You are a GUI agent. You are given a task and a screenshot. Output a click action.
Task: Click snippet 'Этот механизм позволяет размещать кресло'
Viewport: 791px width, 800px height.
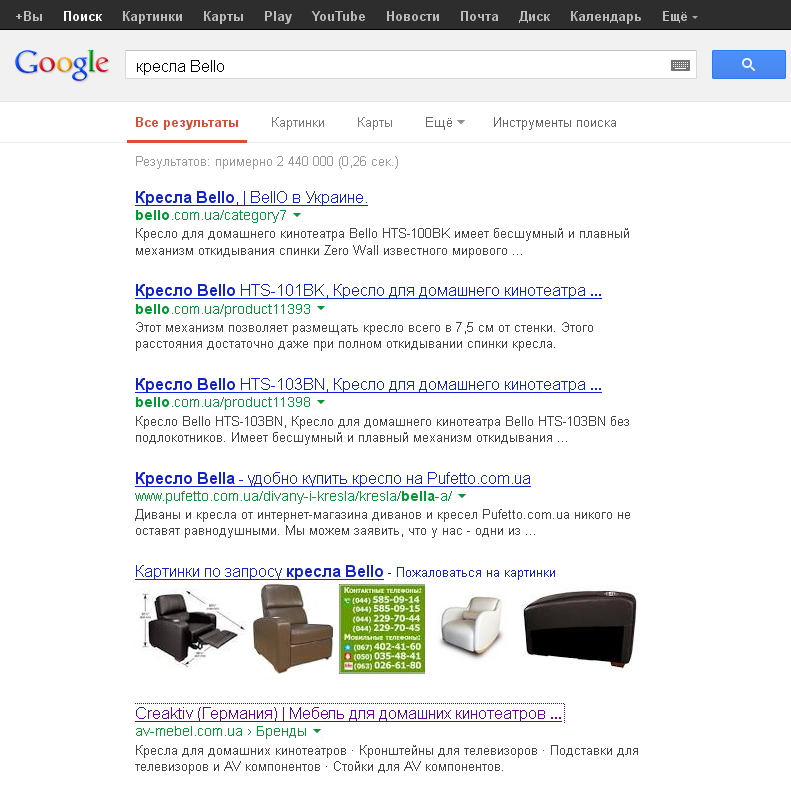364,335
